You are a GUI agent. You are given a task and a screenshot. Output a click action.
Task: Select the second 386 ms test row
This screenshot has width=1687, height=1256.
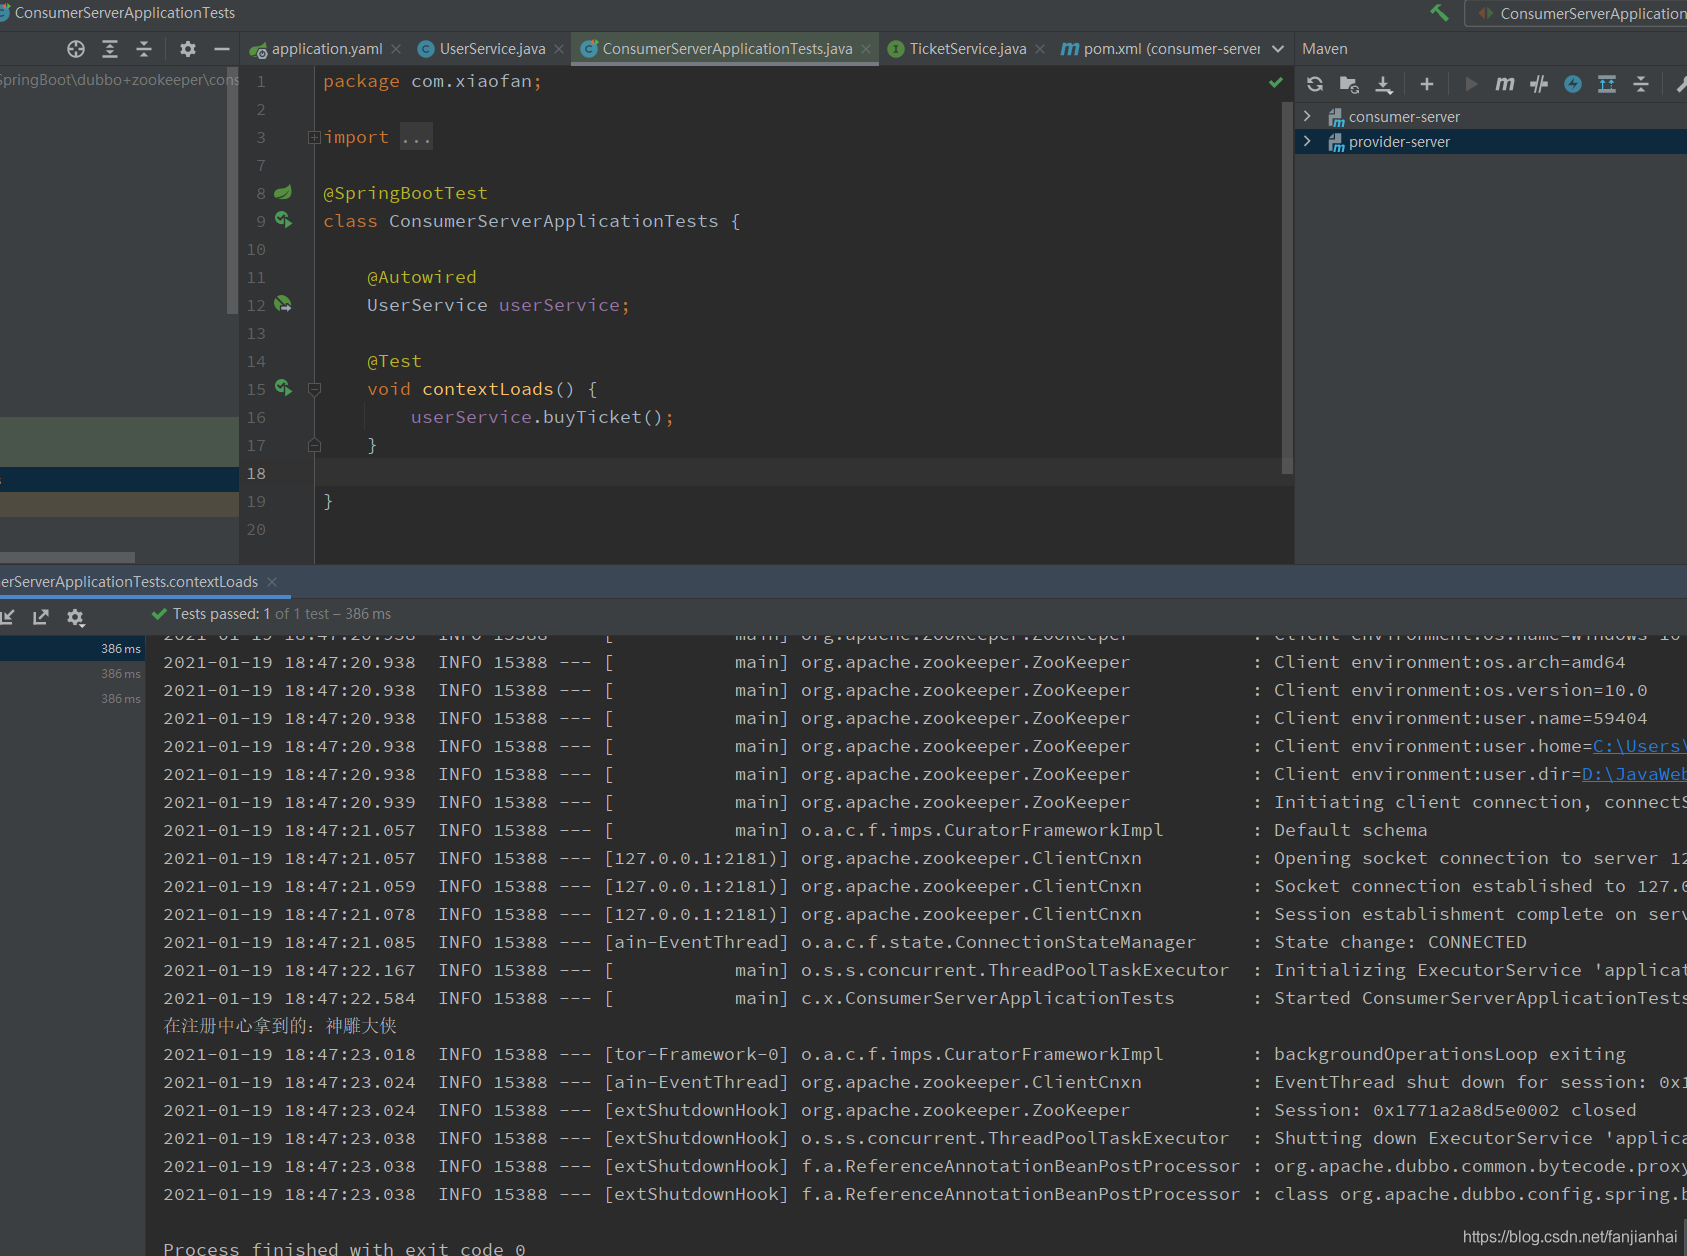[x=72, y=674]
